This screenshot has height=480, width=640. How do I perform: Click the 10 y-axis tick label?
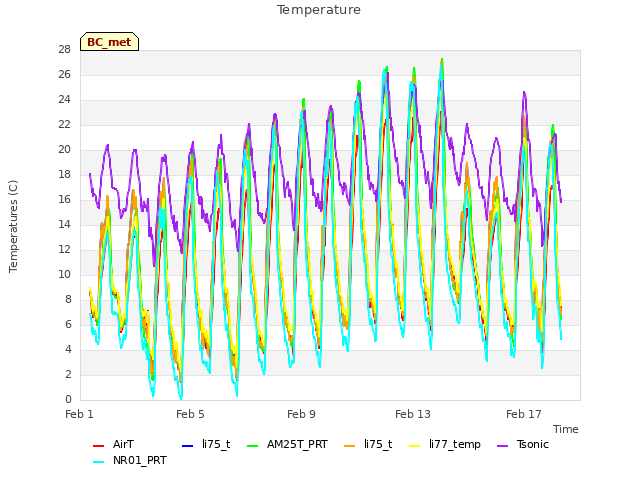pos(64,274)
